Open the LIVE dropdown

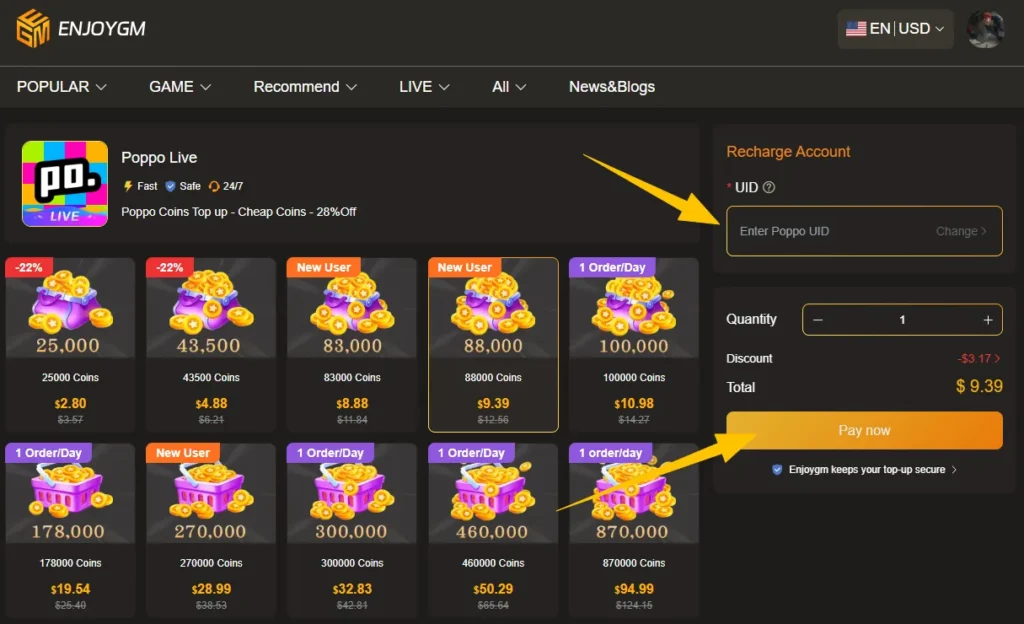click(422, 87)
